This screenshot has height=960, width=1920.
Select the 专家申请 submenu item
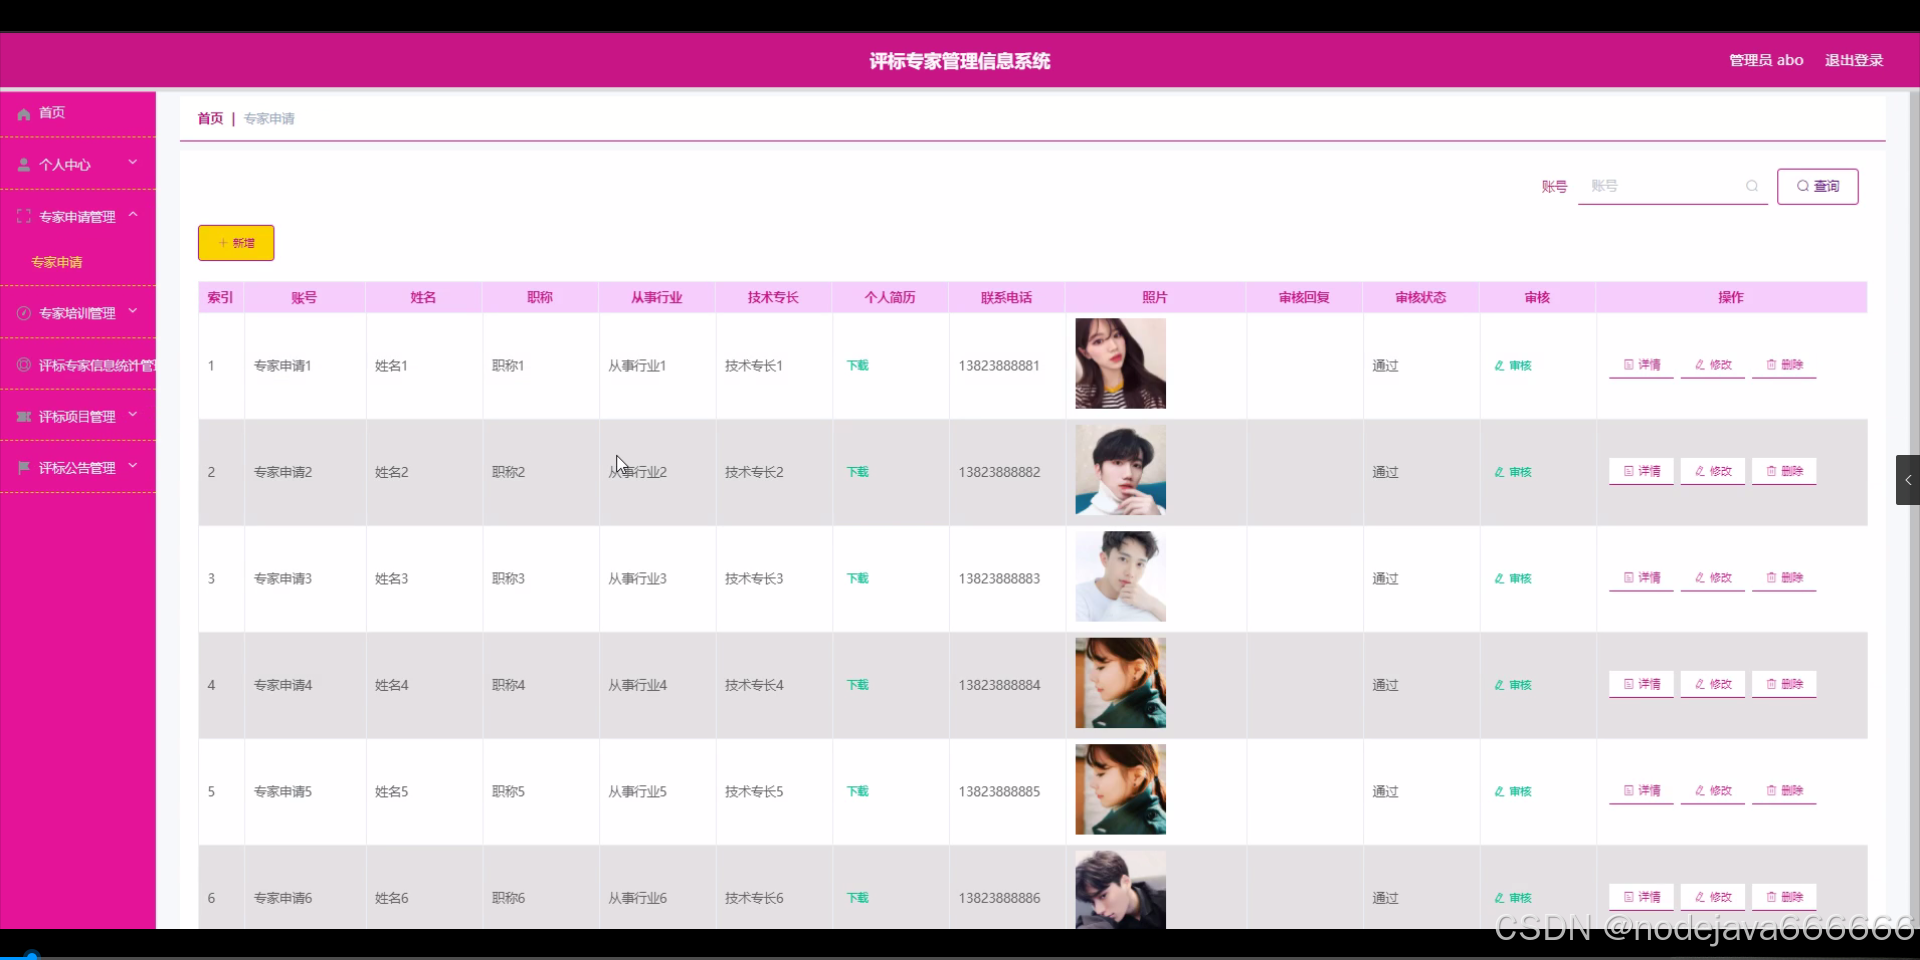coord(57,262)
